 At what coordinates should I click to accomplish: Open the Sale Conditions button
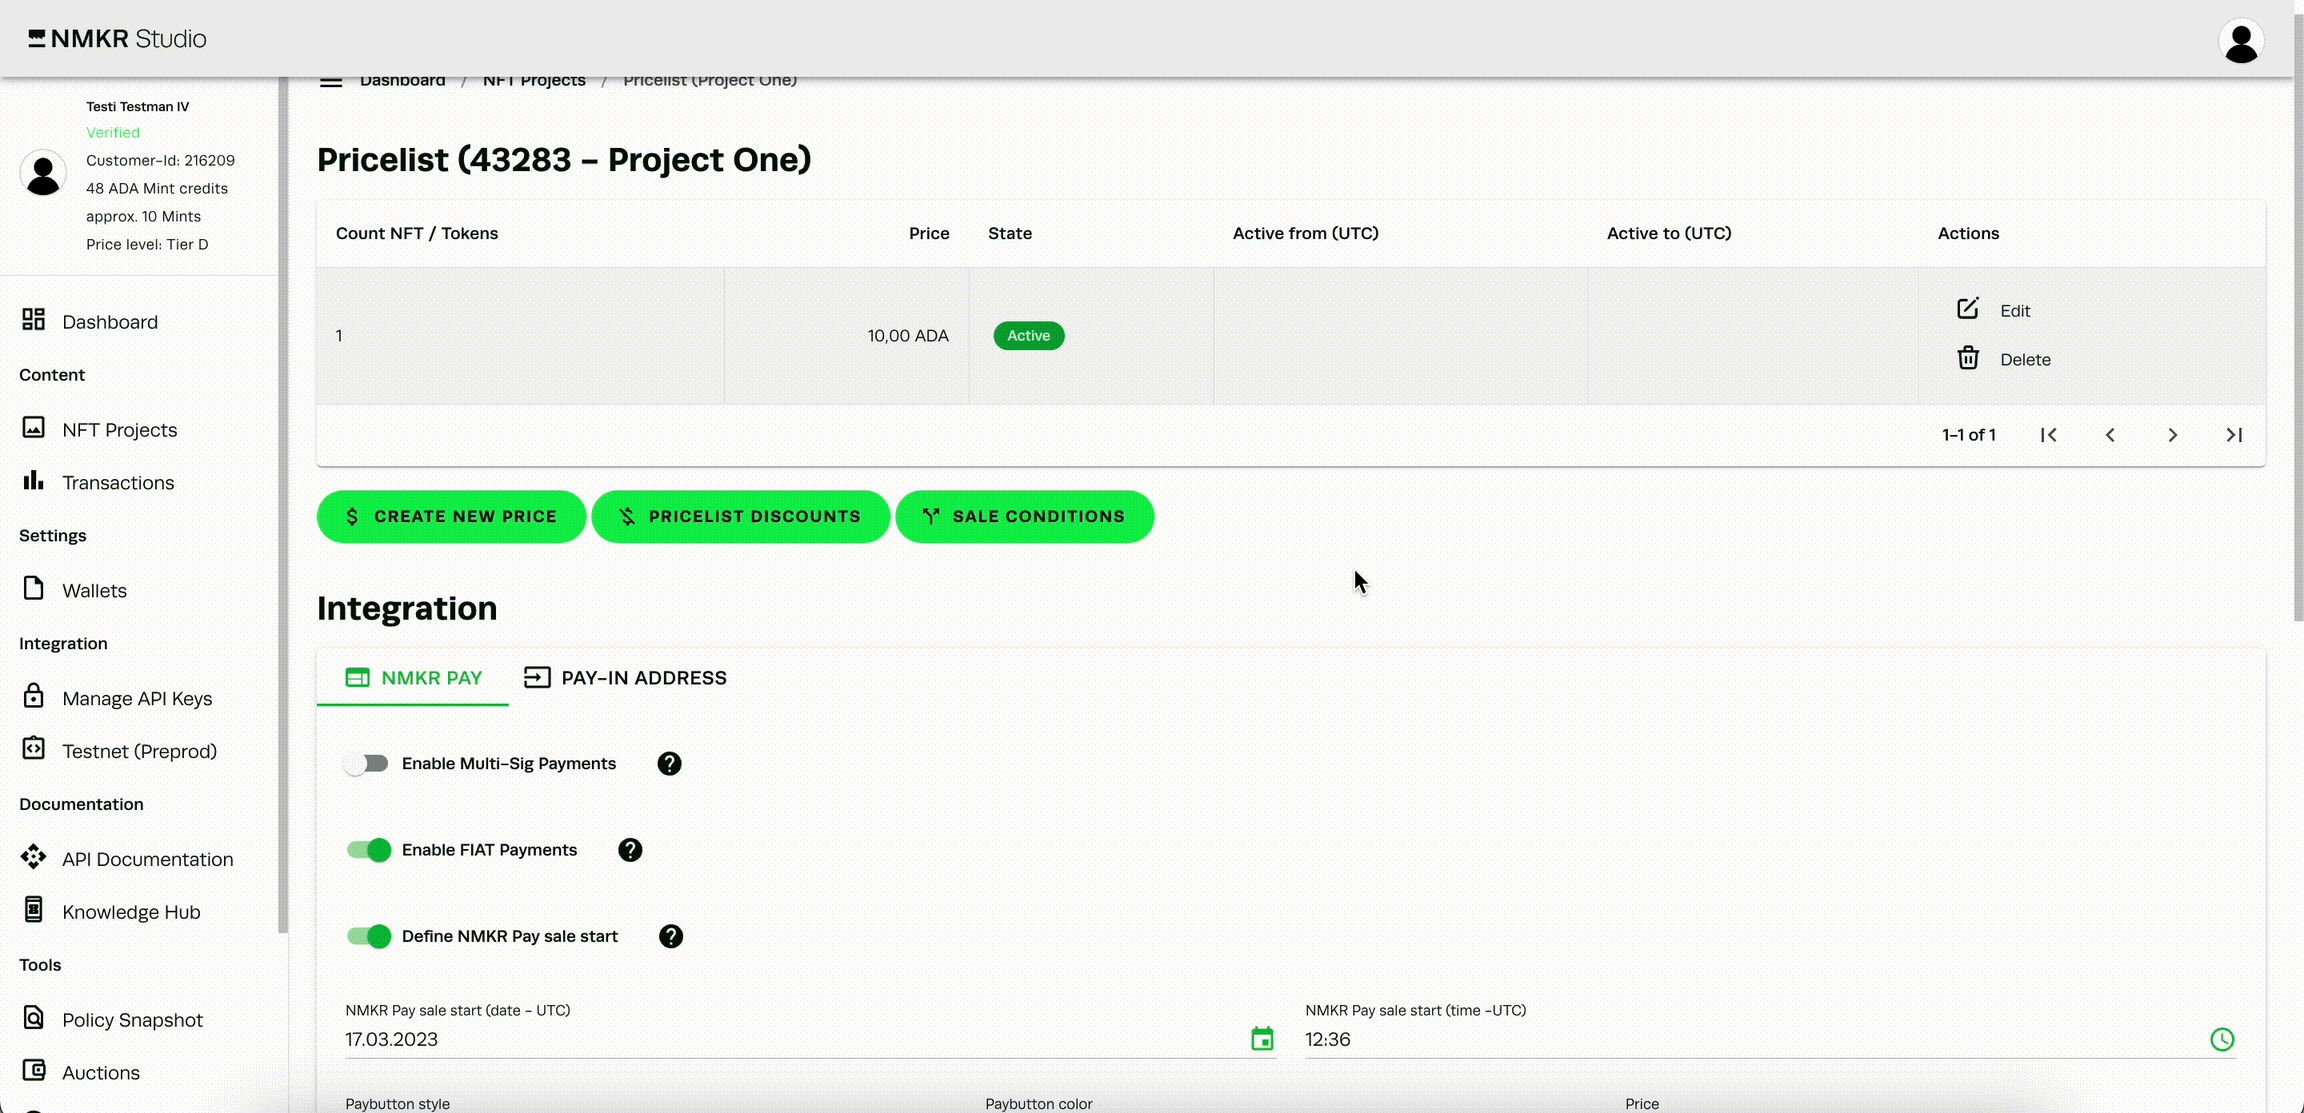(x=1024, y=517)
